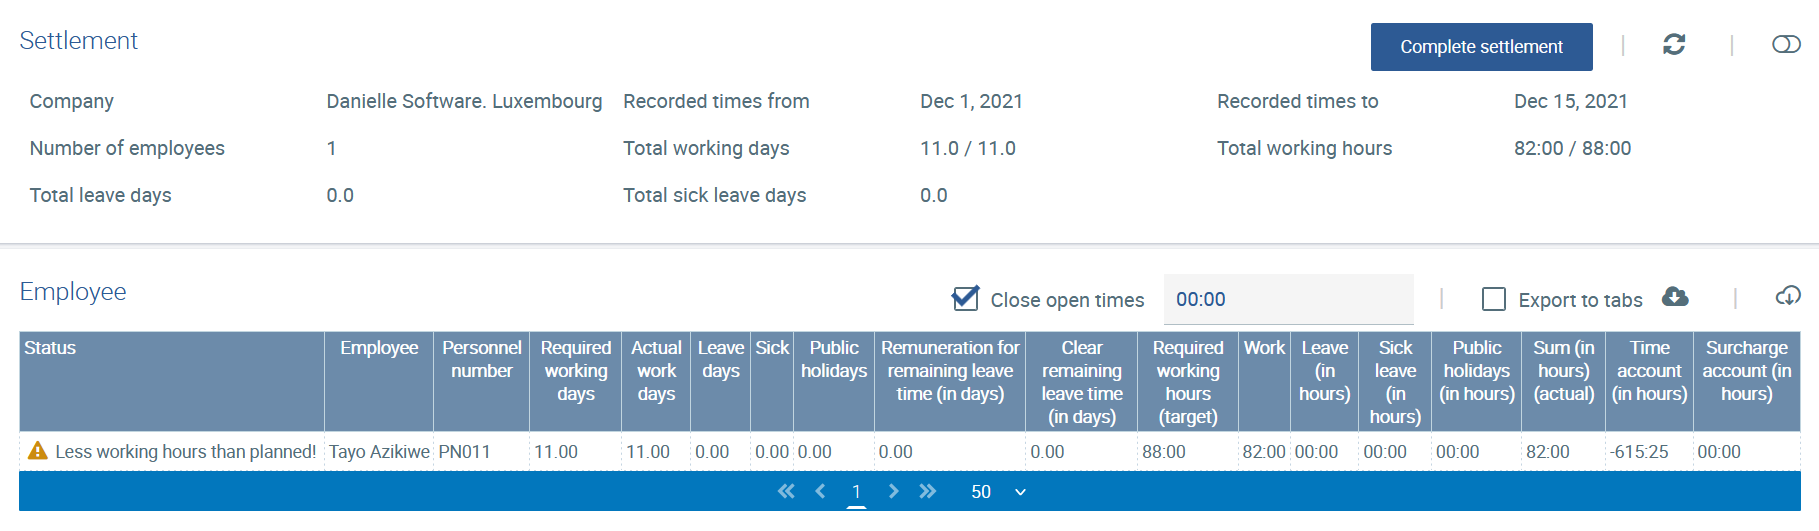Toggle the switch icon at top right
This screenshot has height=531, width=1819.
(x=1786, y=44)
